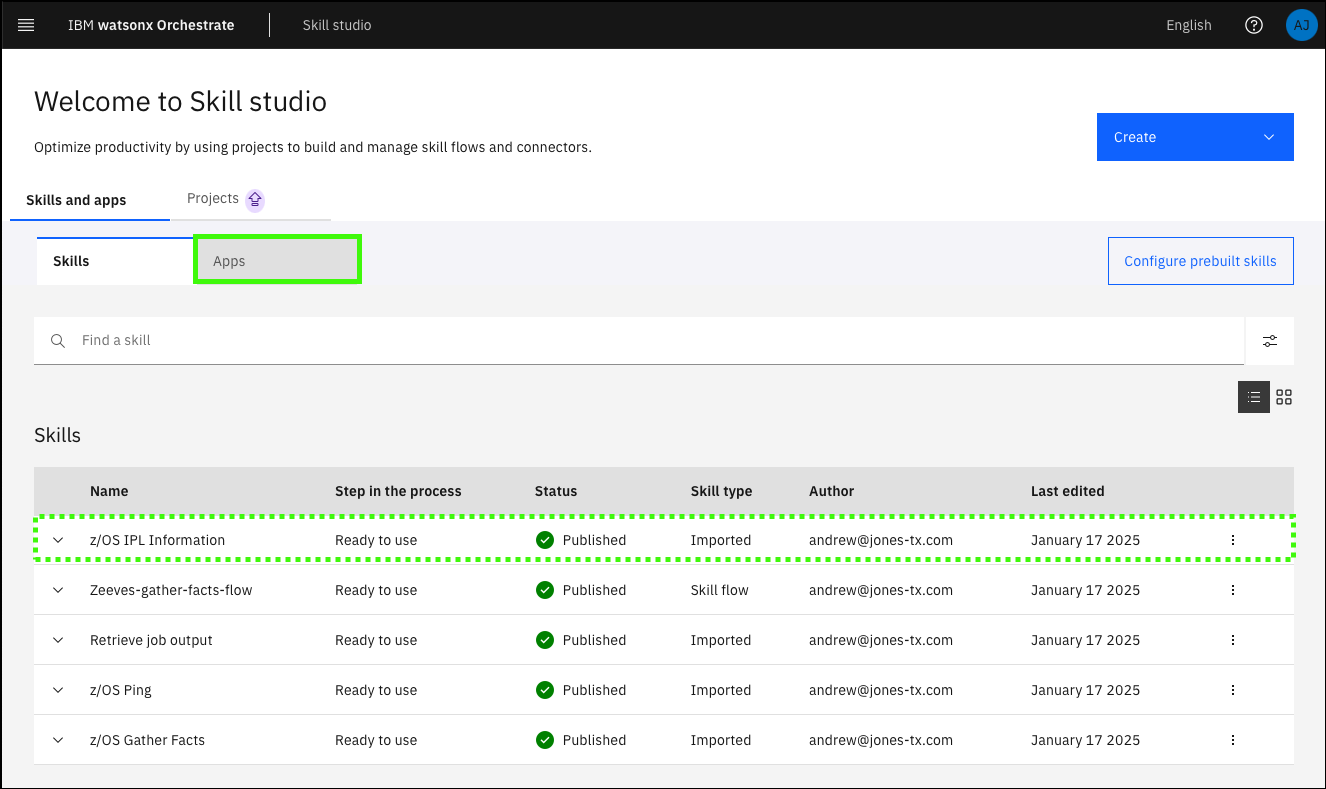Switch to grid tile view

pos(1284,397)
